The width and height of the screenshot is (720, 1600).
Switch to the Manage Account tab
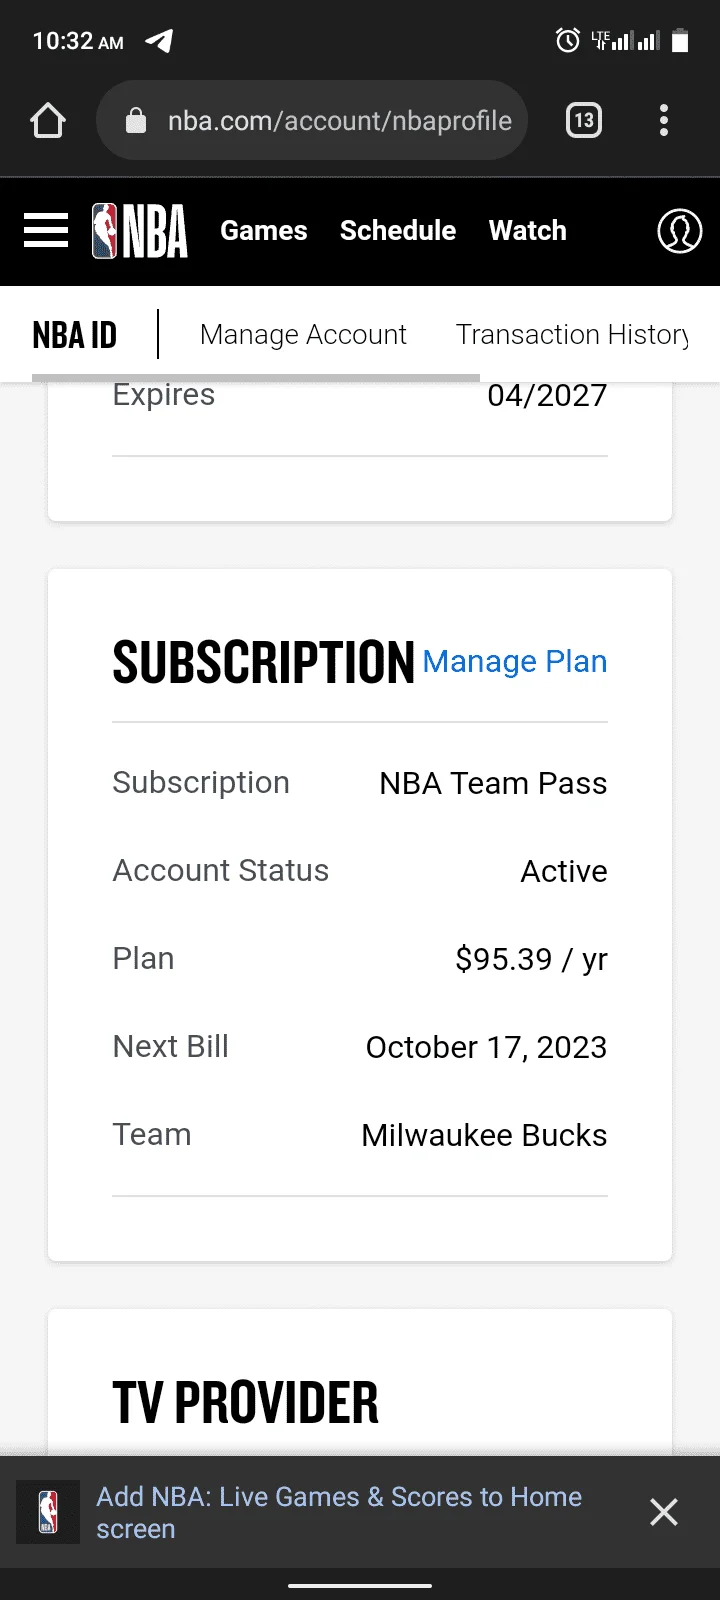303,335
